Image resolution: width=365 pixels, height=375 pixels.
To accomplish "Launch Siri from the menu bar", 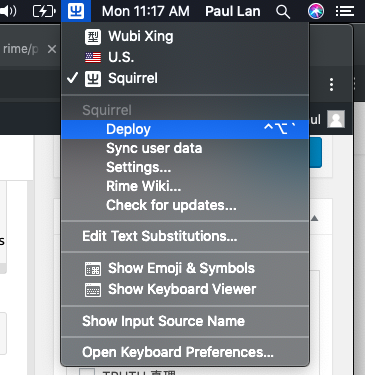I will [316, 11].
